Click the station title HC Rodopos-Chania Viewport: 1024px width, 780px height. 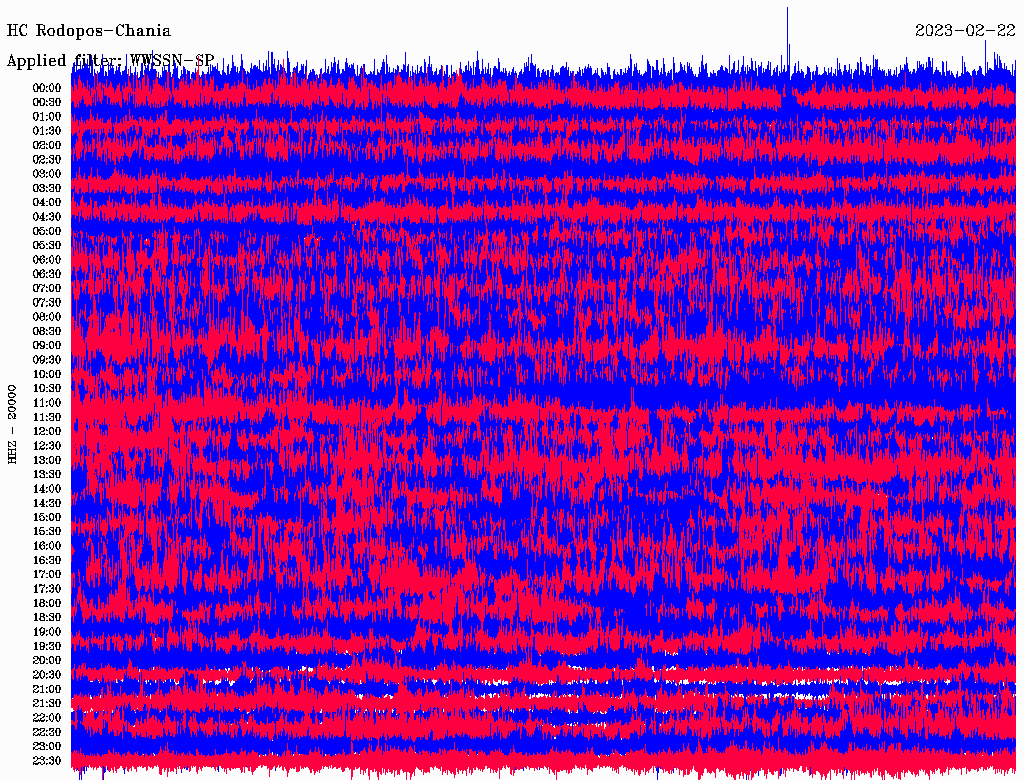point(89,31)
